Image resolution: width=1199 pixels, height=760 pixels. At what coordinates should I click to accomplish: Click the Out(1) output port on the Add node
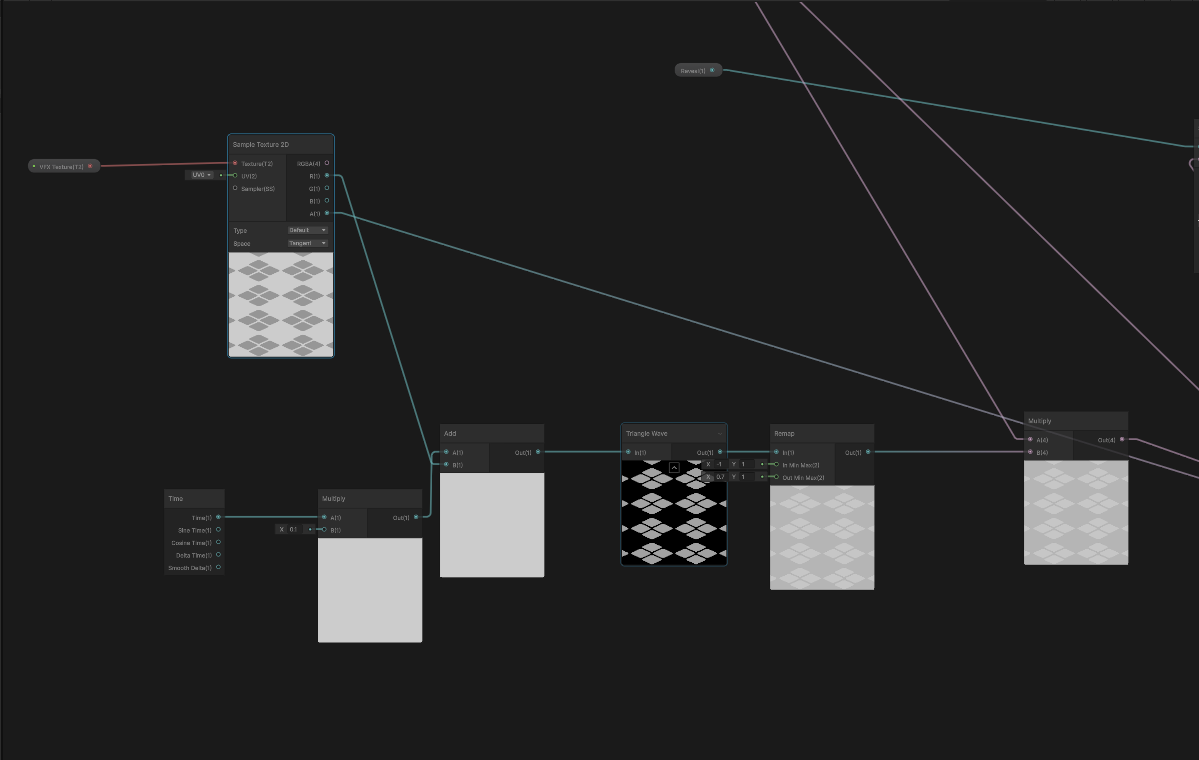click(538, 452)
